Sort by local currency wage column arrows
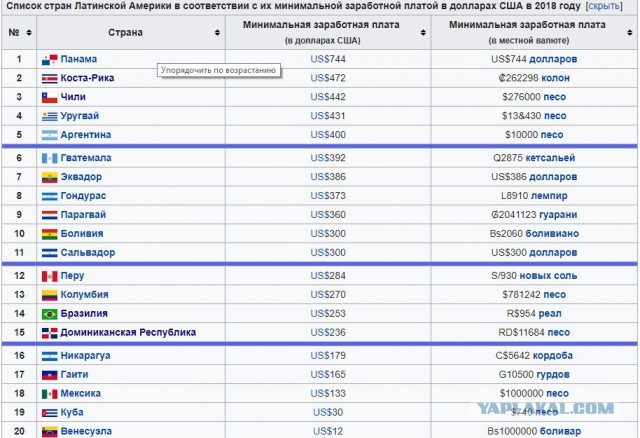 pyautogui.click(x=629, y=33)
